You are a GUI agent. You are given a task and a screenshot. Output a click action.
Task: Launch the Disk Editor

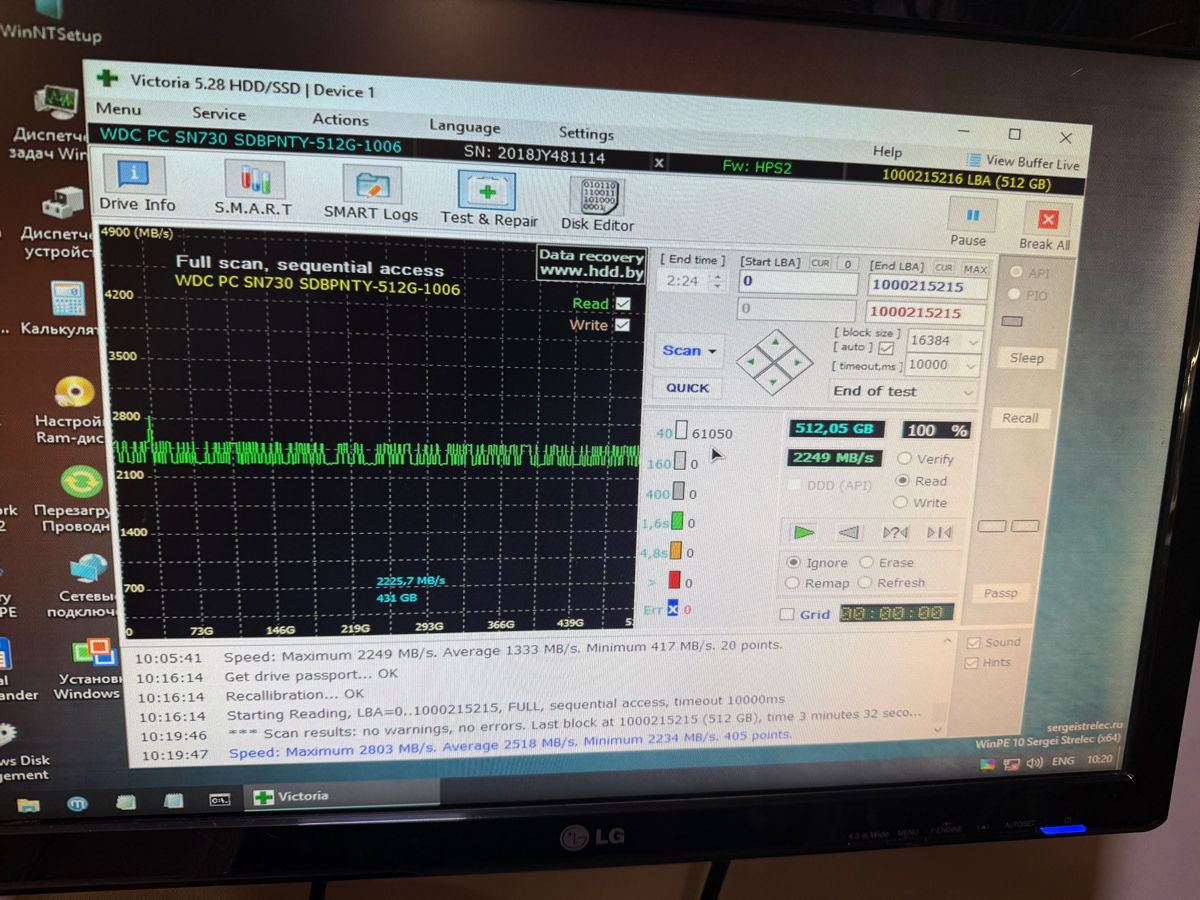pos(597,204)
